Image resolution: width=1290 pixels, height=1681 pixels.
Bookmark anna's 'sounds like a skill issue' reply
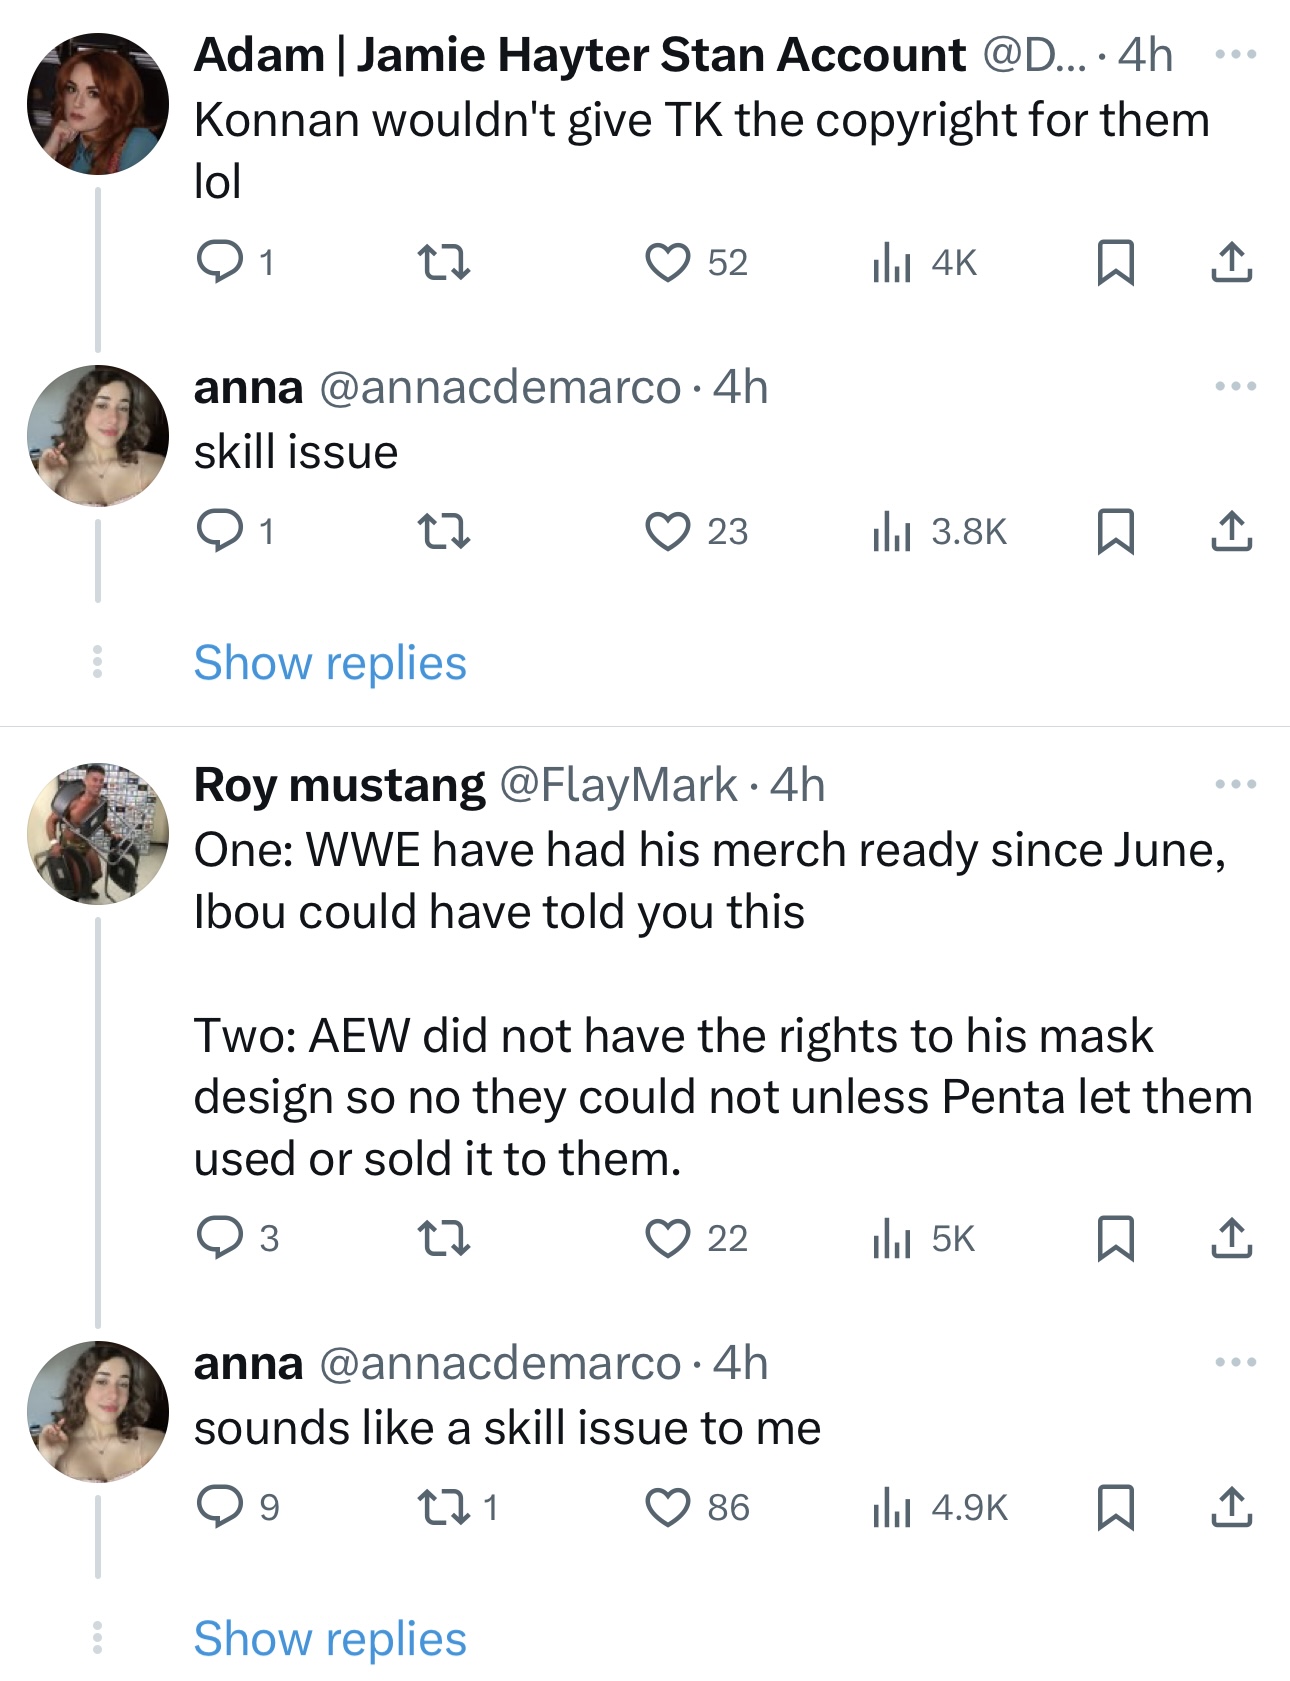[1115, 1507]
